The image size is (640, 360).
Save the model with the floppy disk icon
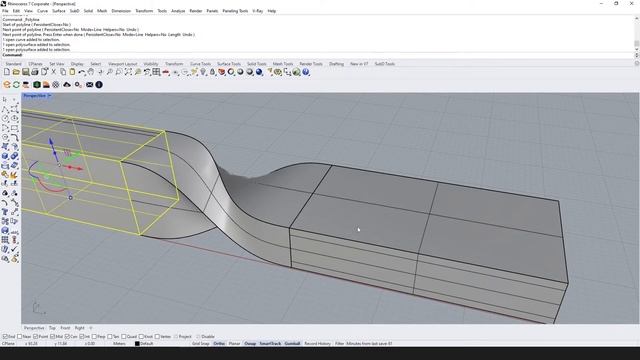pos(25,72)
